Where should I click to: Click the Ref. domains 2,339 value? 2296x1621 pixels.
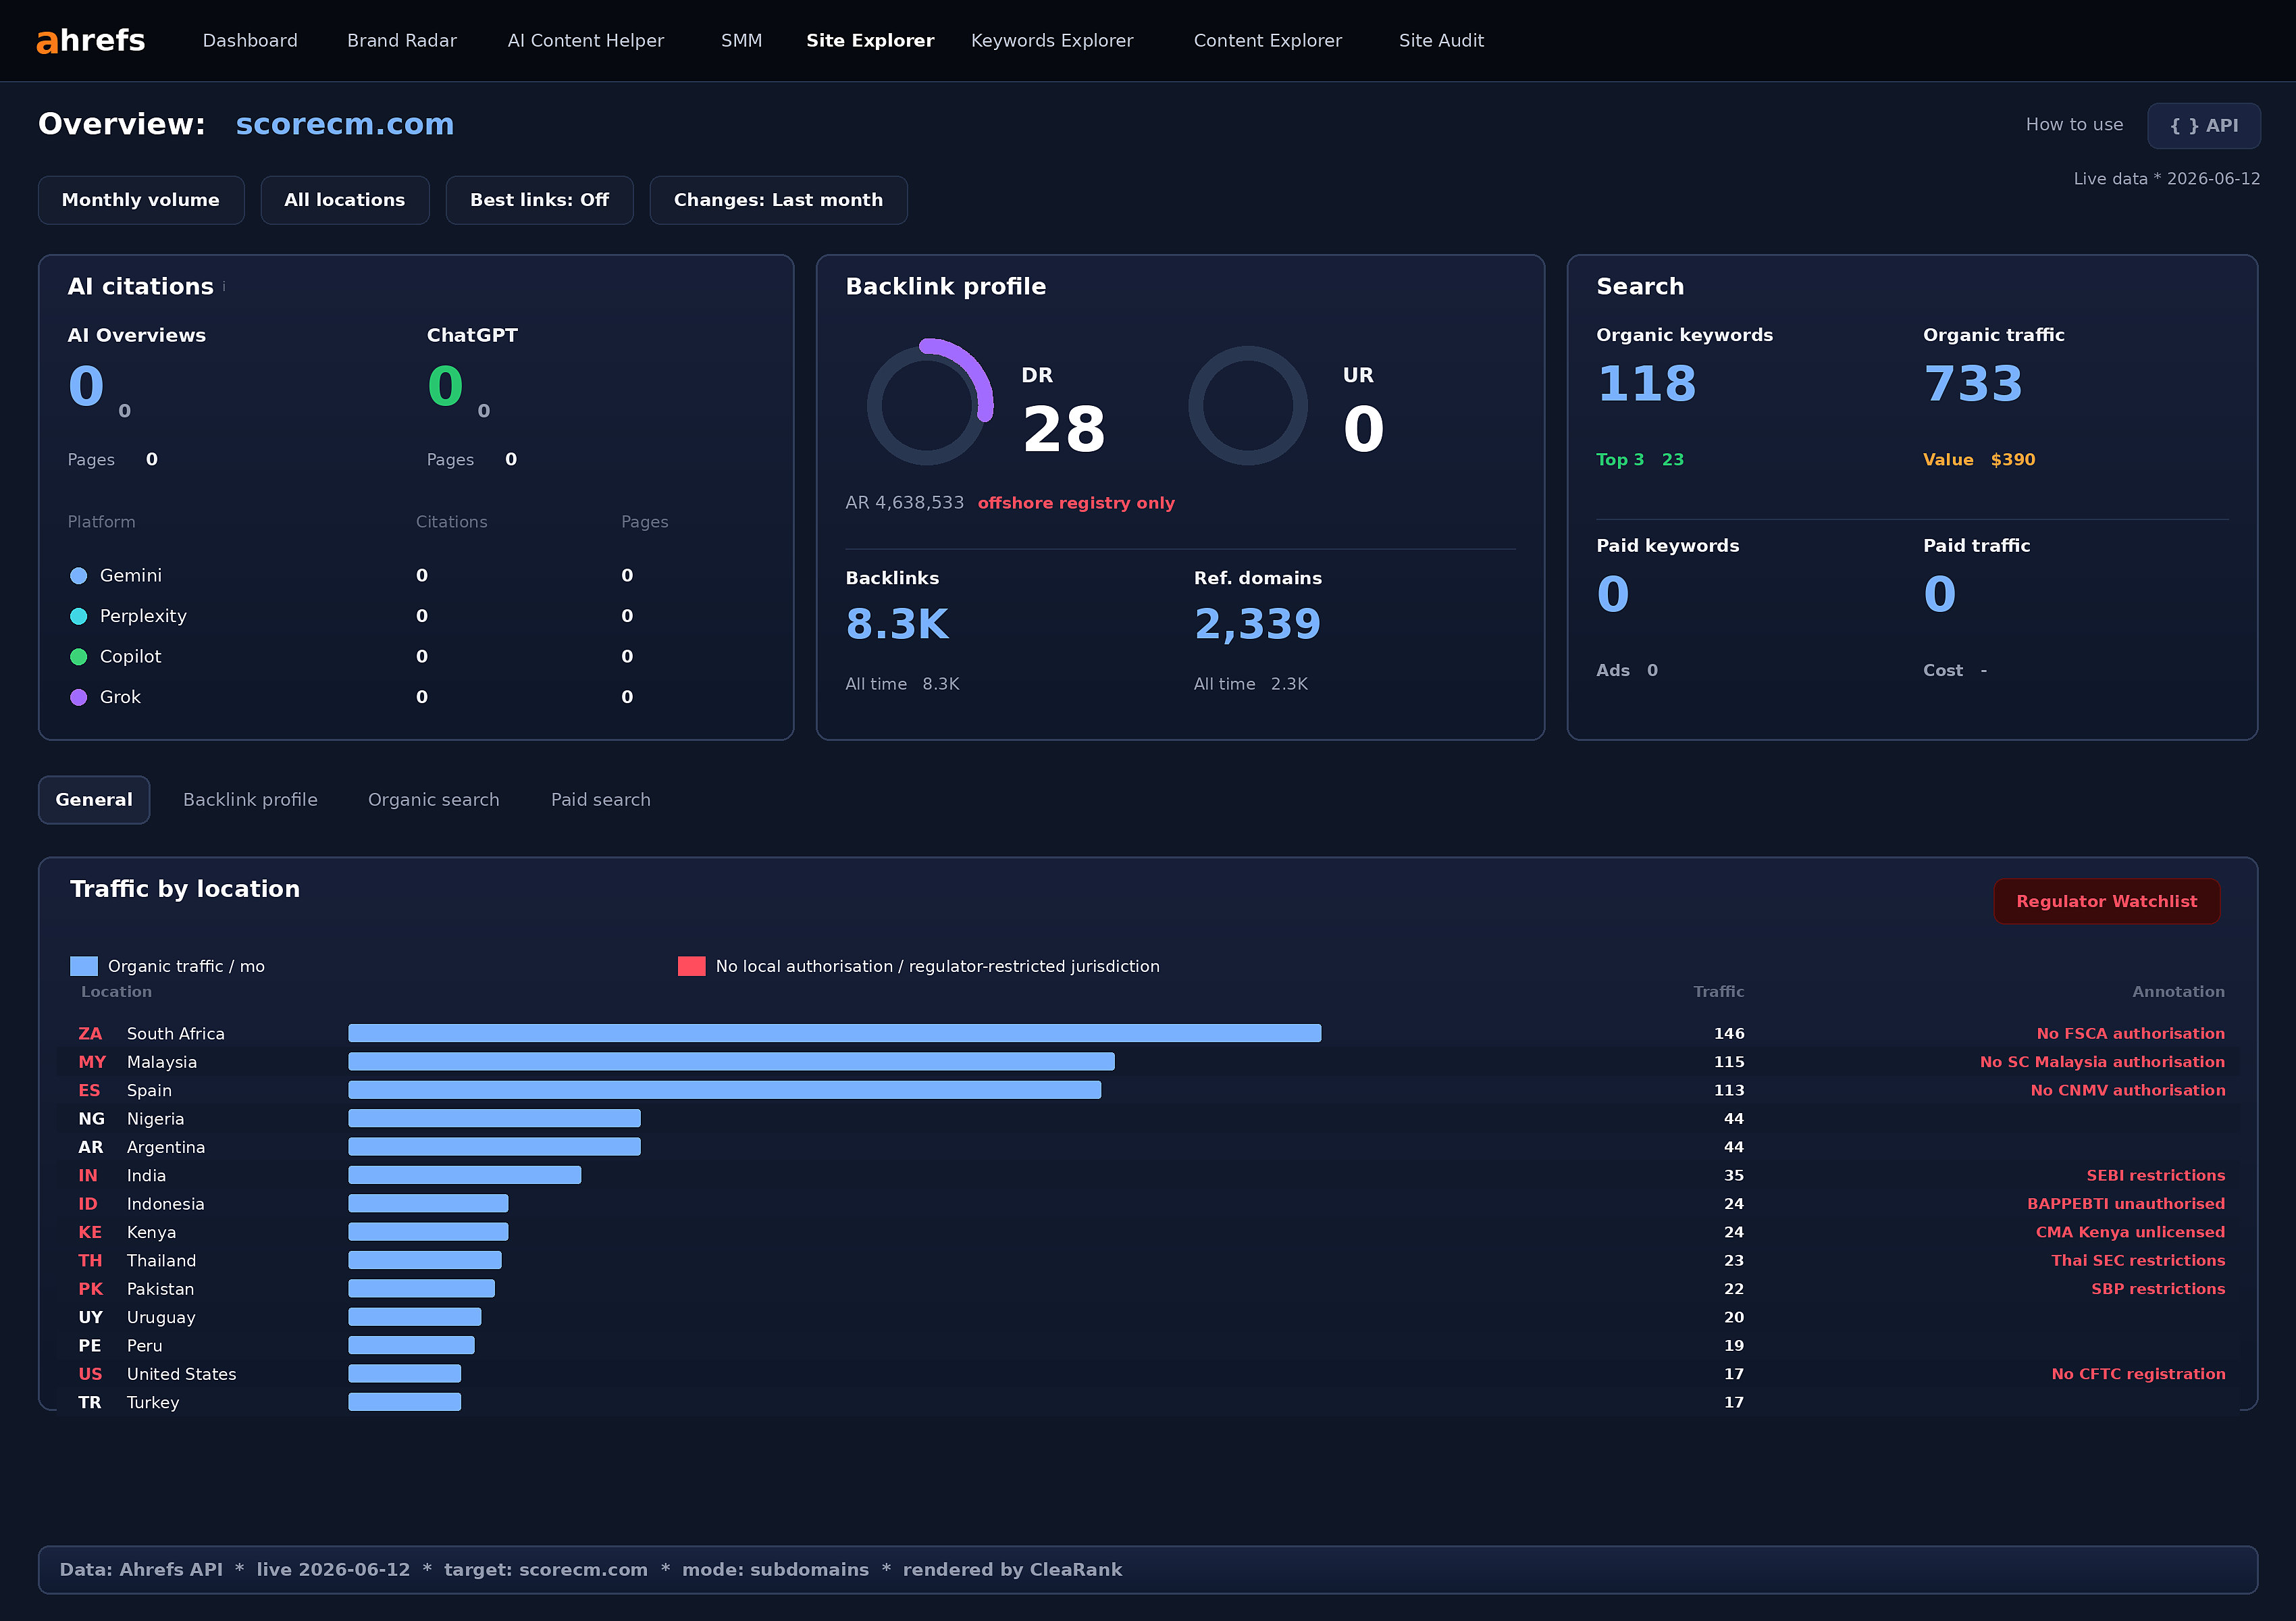(1258, 625)
